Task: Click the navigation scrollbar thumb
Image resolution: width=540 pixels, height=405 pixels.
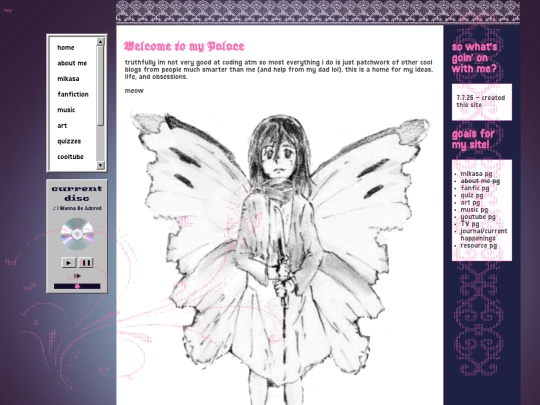Action: [100, 85]
